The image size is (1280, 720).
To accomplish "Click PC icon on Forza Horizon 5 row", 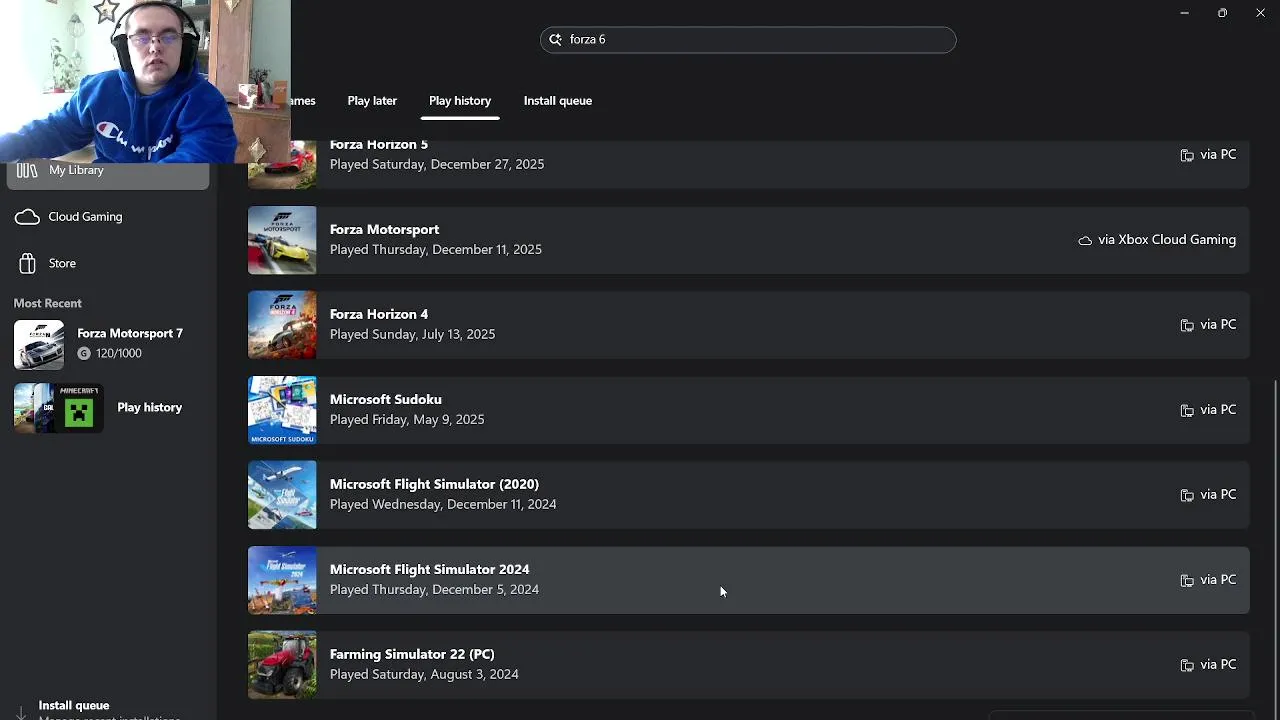I will coord(1187,155).
